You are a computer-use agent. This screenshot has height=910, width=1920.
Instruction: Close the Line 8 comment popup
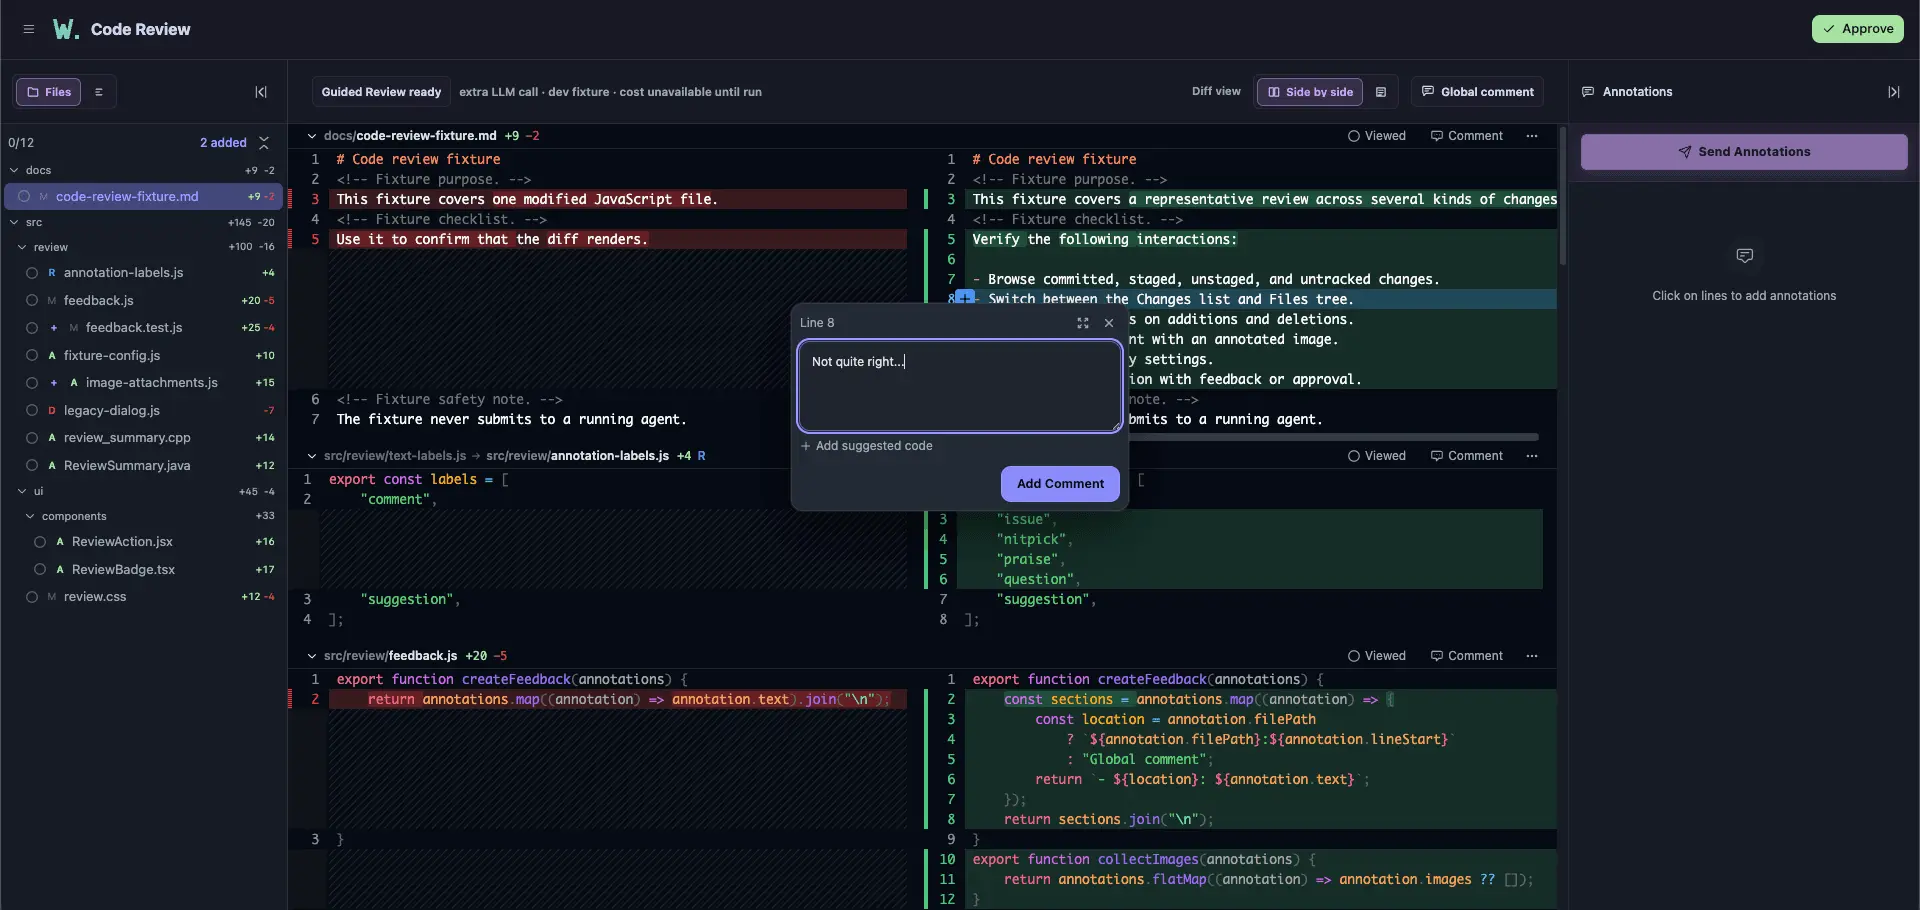[x=1109, y=323]
